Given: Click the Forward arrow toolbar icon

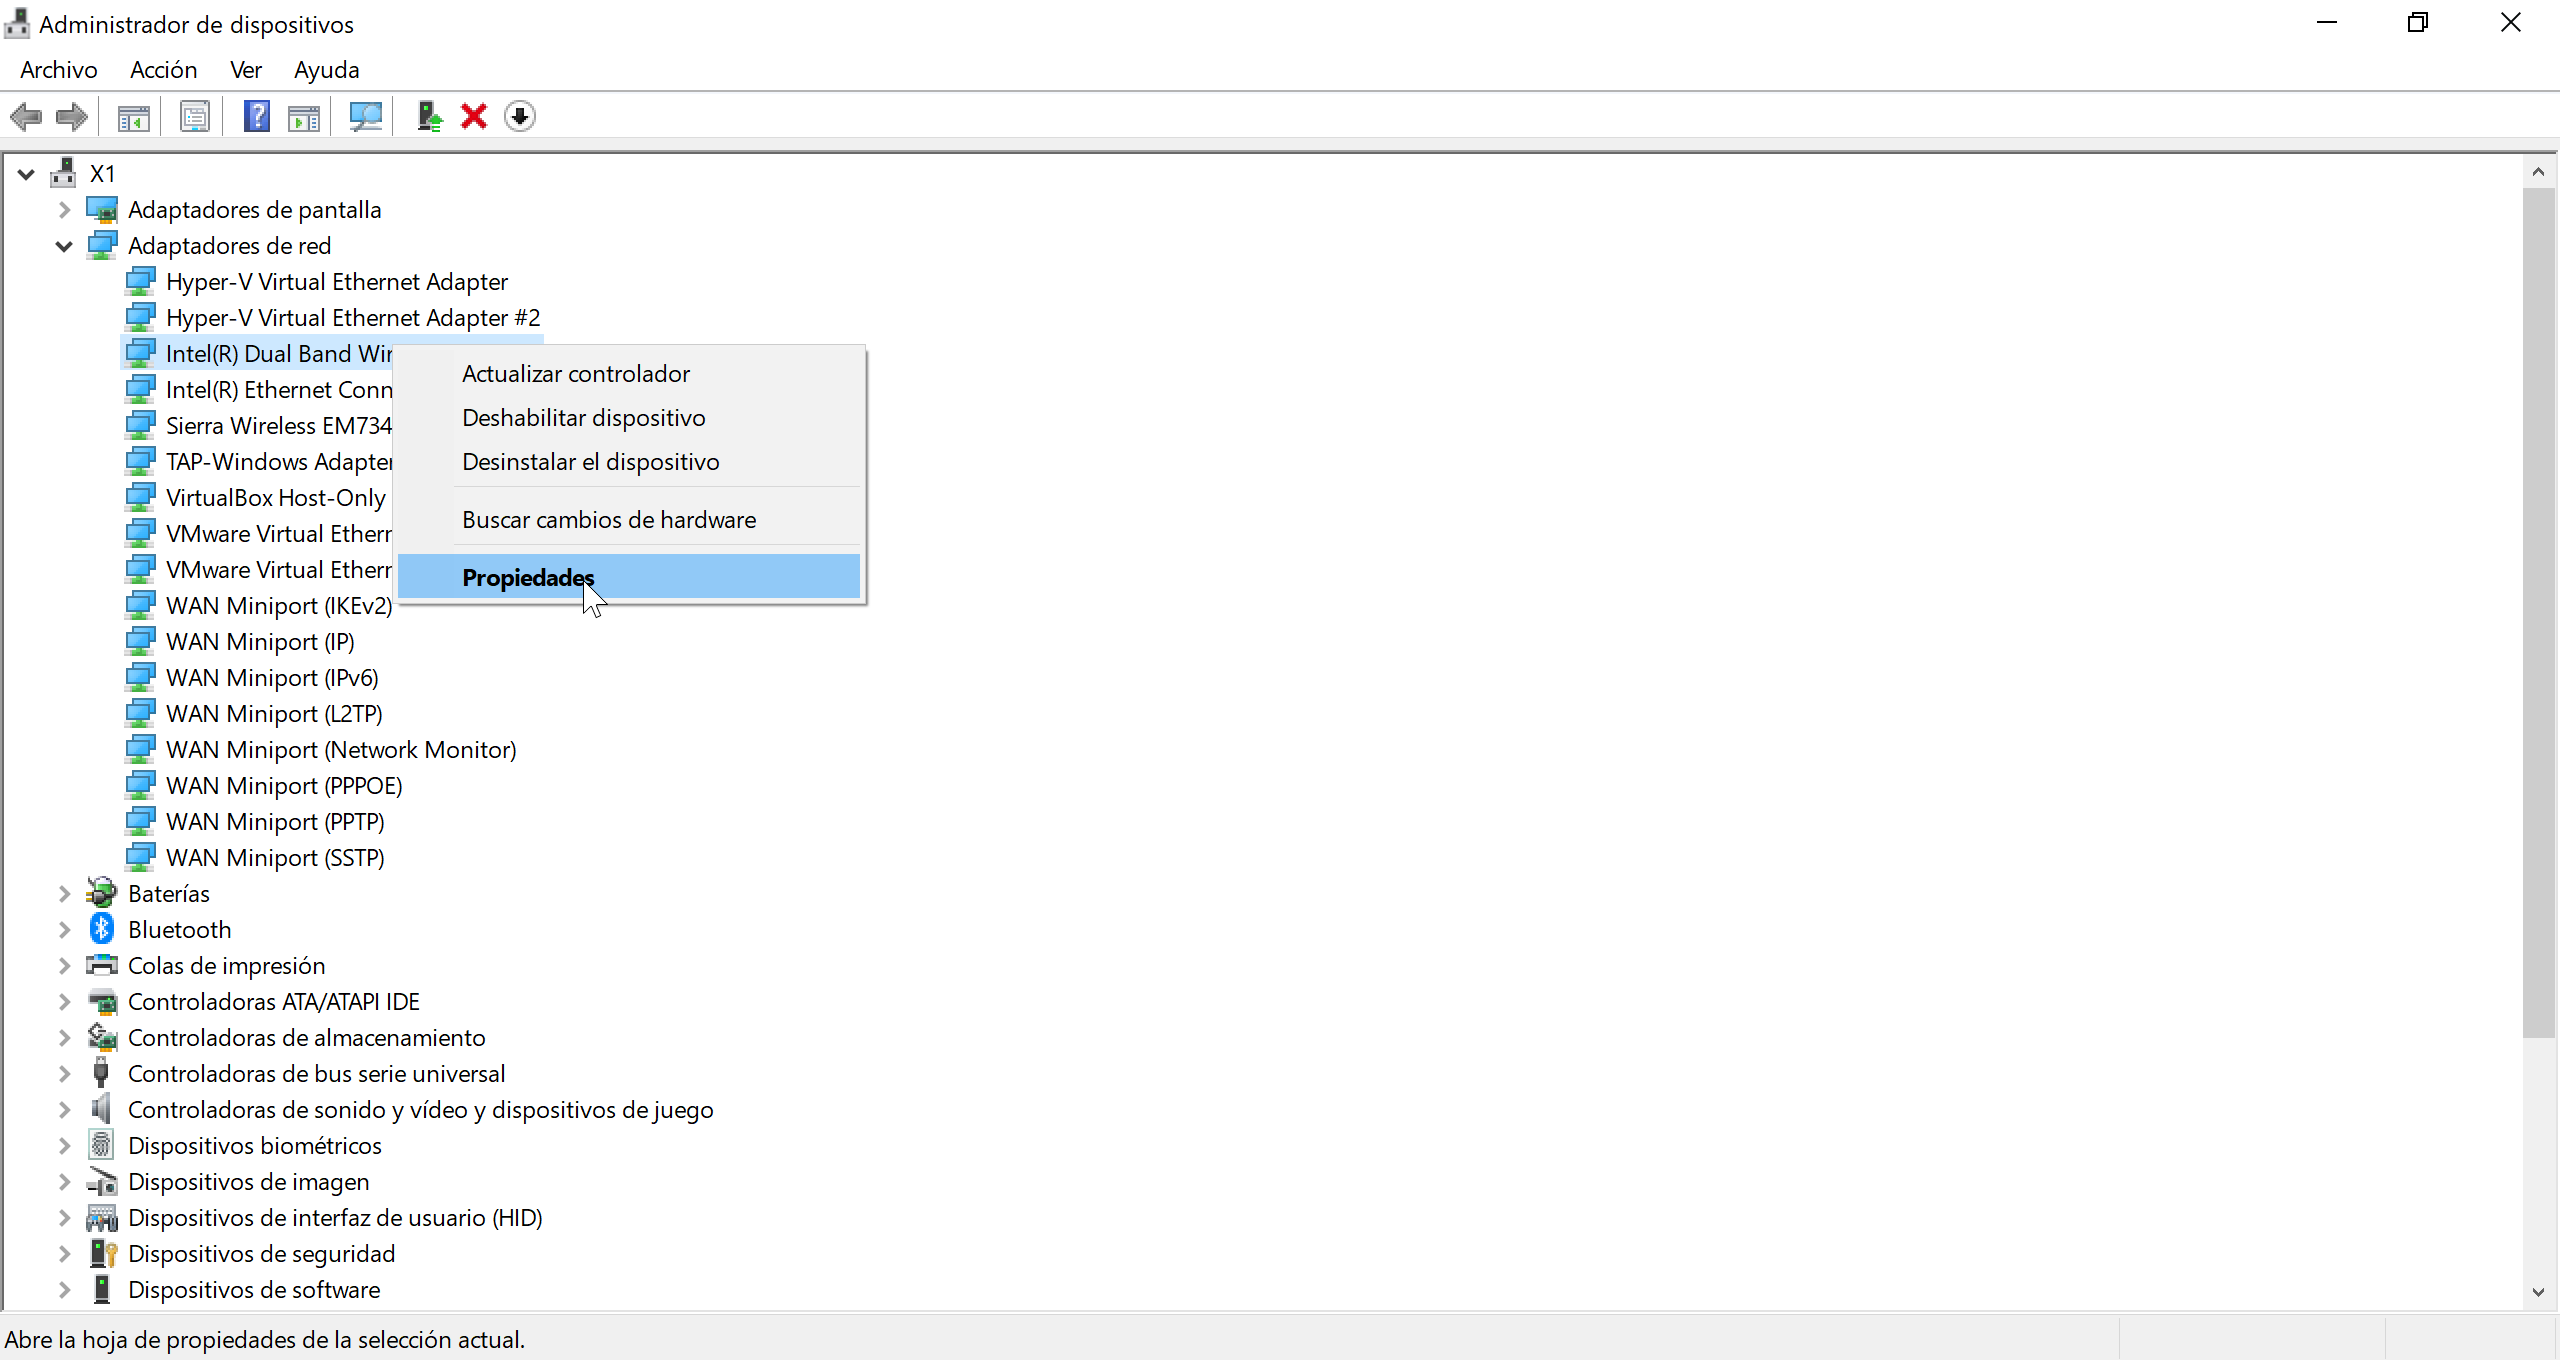Looking at the screenshot, I should click(x=71, y=117).
